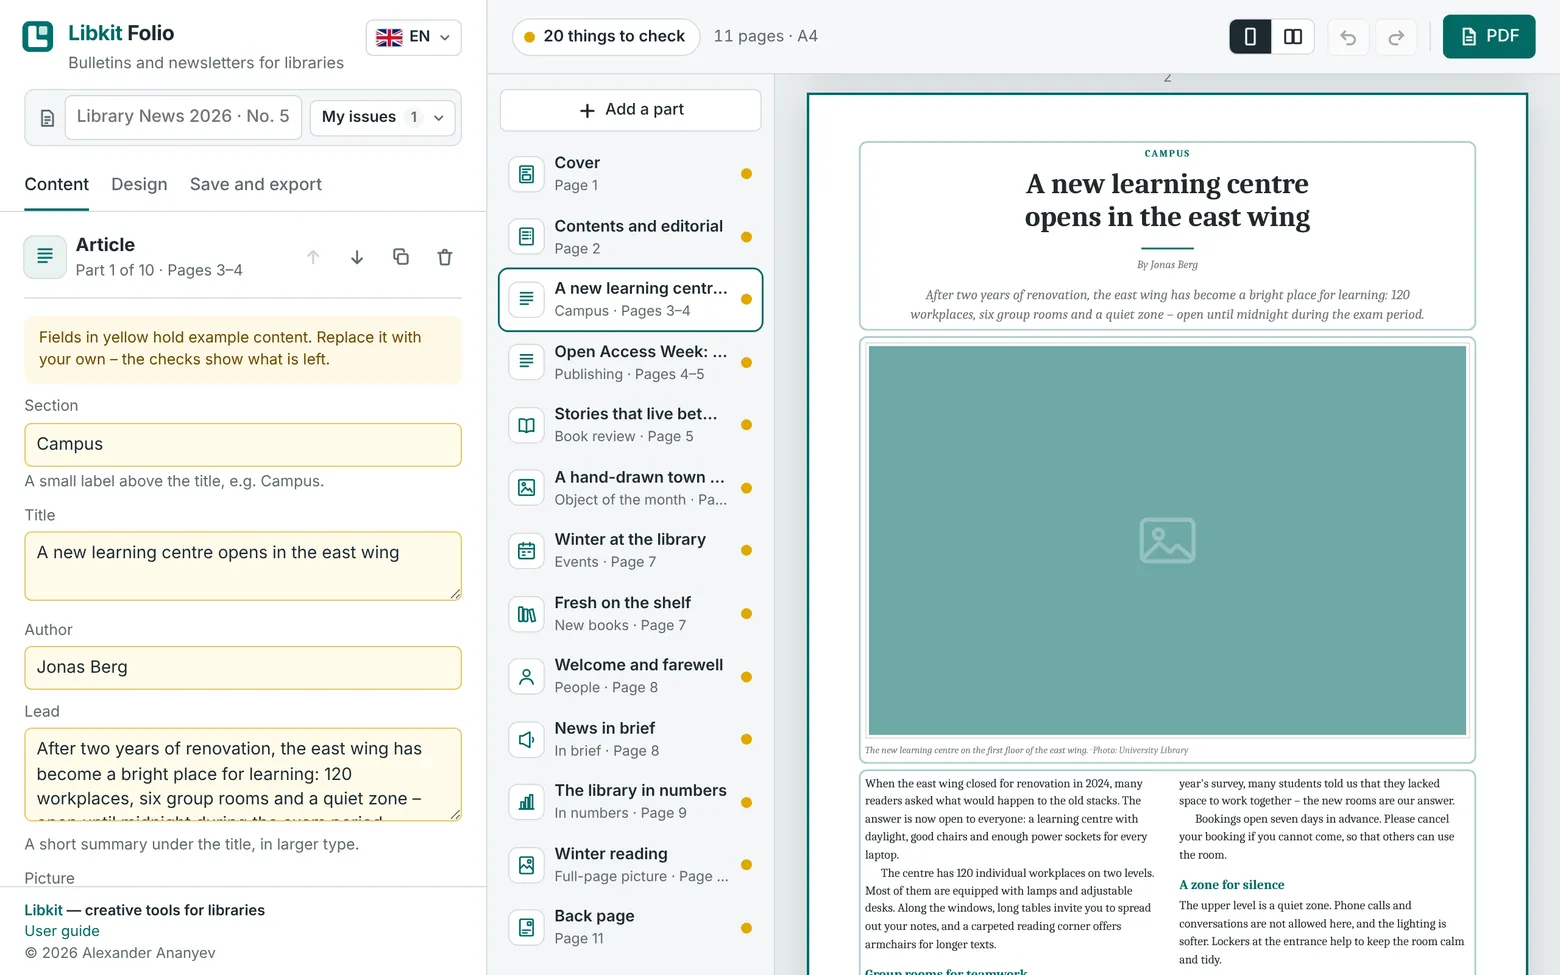Click the megaphone icon for News in brief
The image size is (1560, 975).
526,739
